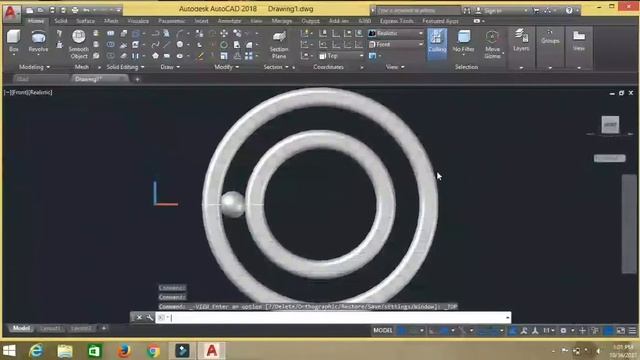Click the Smooth Object mesh tool

pyautogui.click(x=78, y=44)
